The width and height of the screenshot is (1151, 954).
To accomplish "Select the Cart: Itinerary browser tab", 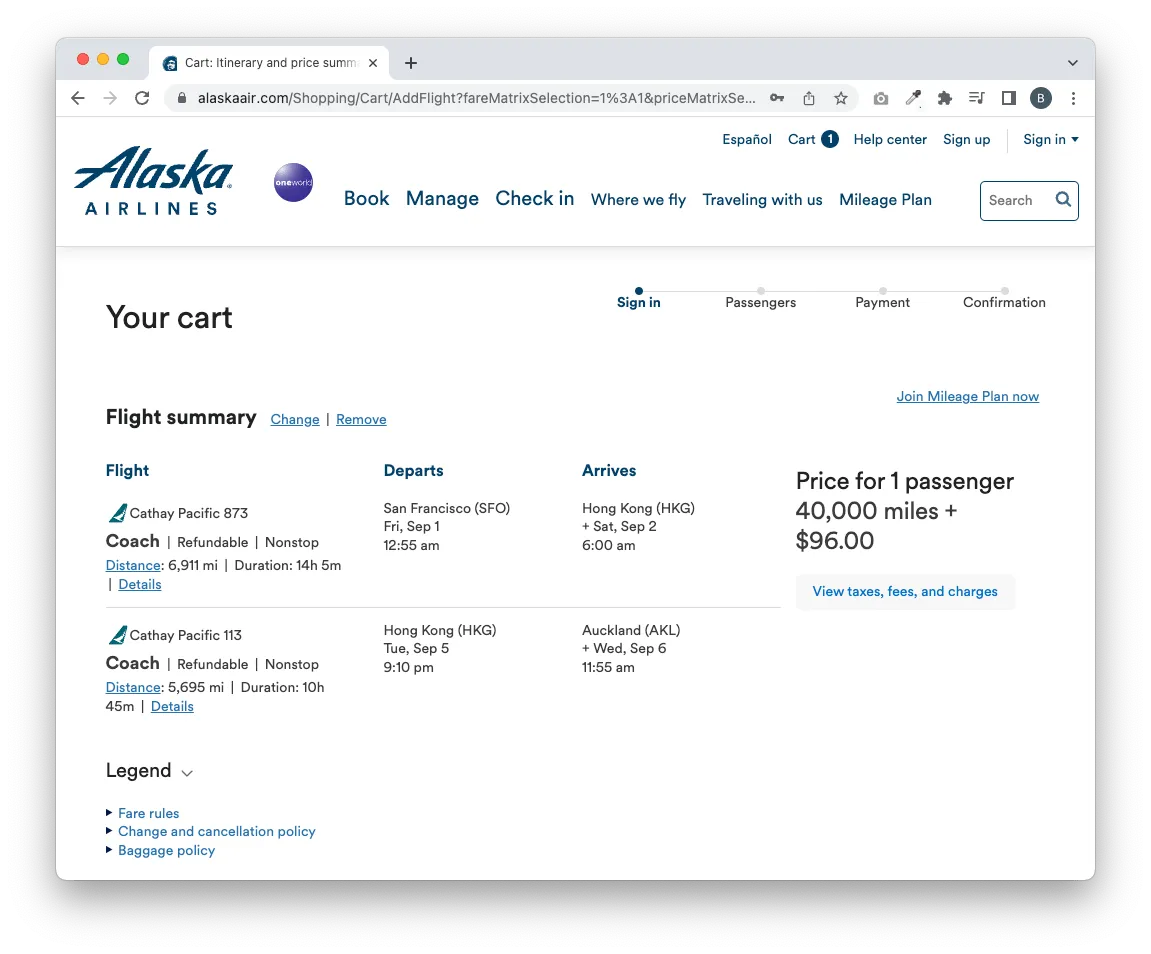I will tap(269, 63).
